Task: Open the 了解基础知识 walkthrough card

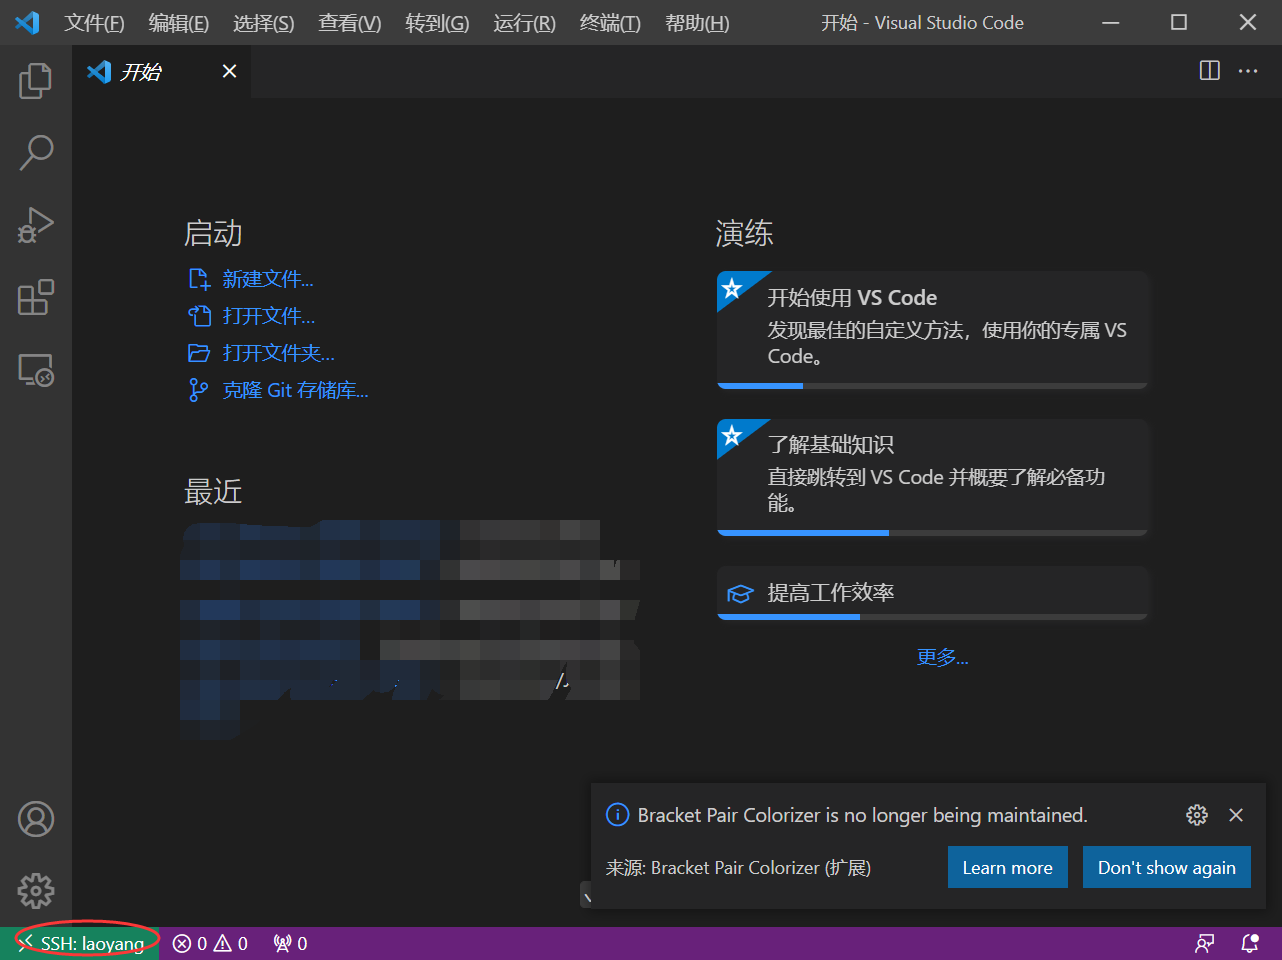Action: click(x=932, y=476)
